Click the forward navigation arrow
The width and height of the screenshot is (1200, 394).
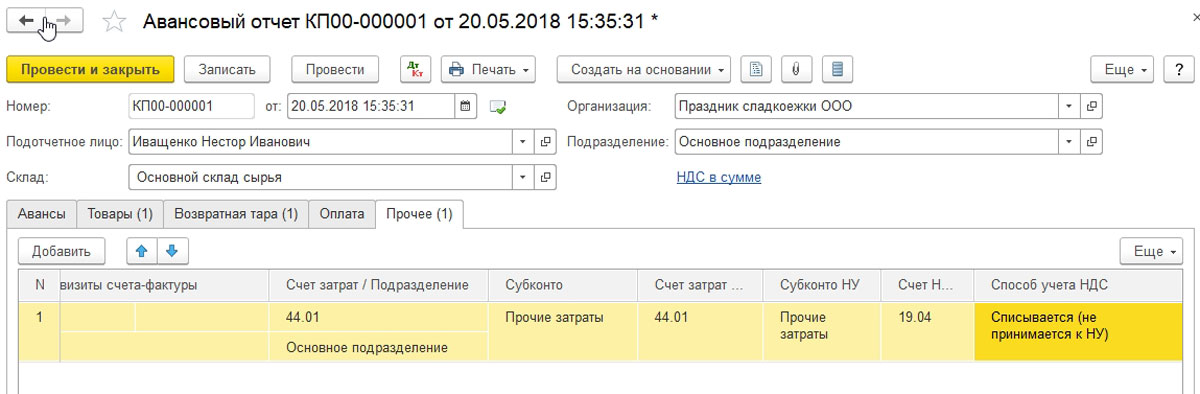(64, 21)
